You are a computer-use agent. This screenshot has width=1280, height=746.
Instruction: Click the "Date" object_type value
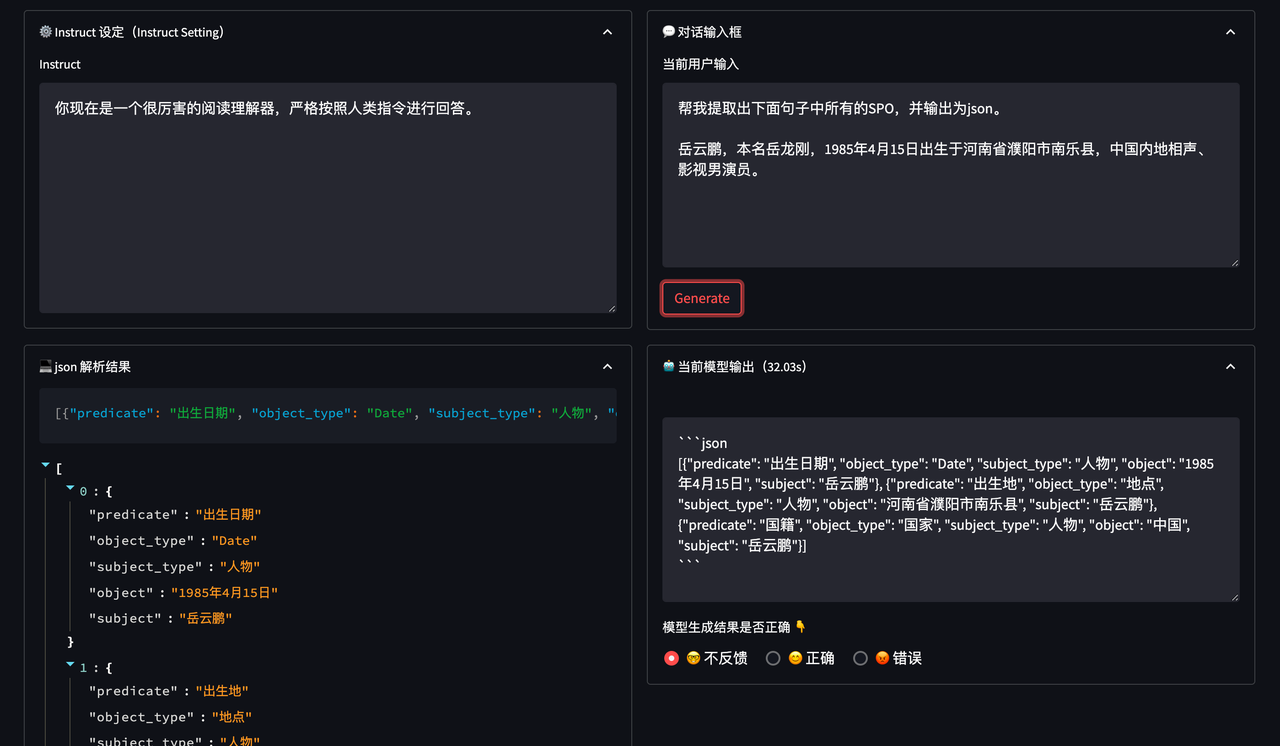235,541
